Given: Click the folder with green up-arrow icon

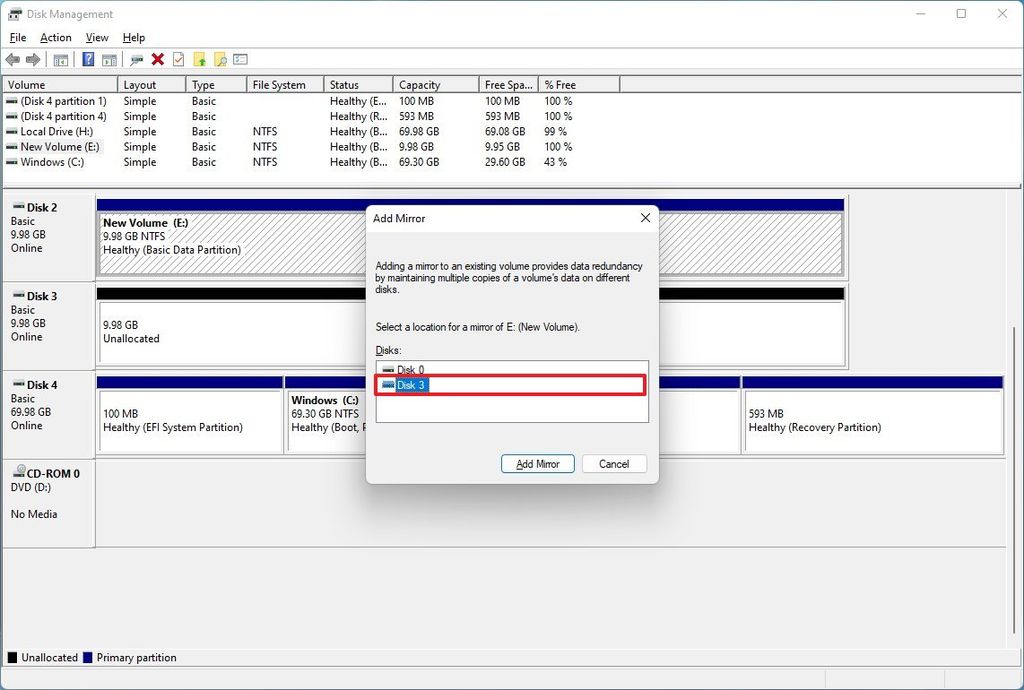Looking at the screenshot, I should (200, 59).
